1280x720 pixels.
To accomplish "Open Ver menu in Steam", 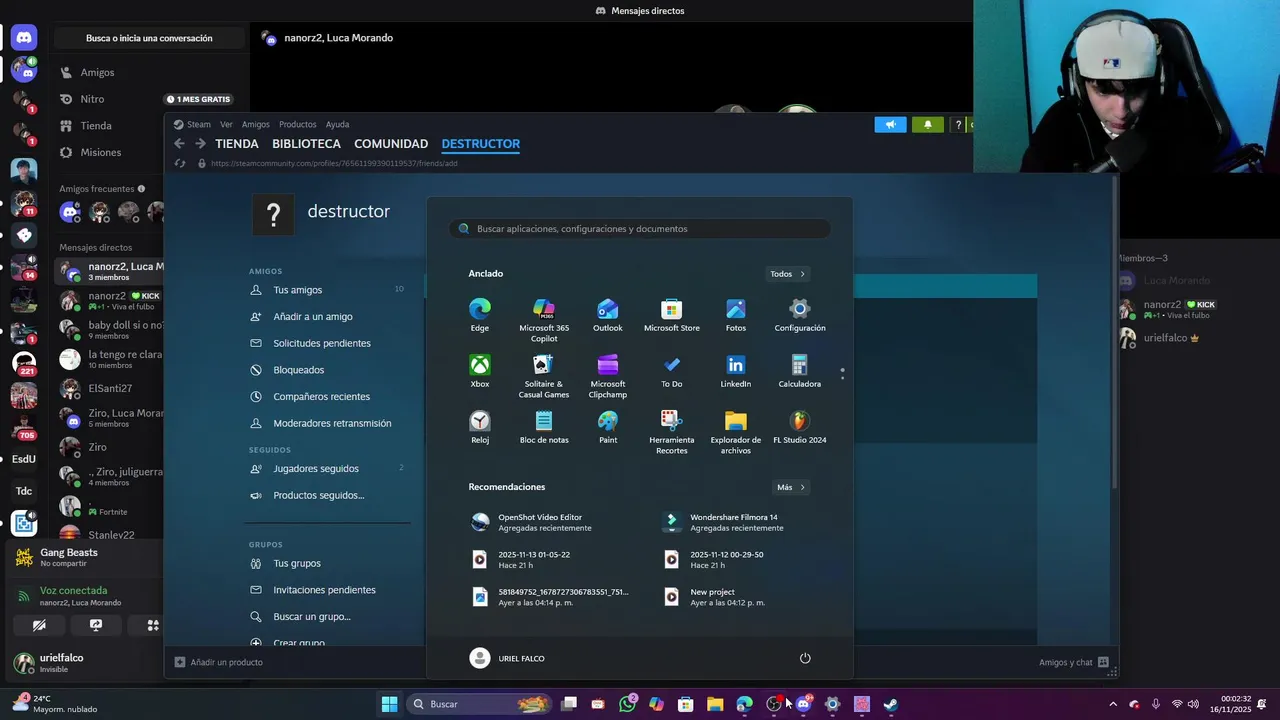I will point(226,125).
